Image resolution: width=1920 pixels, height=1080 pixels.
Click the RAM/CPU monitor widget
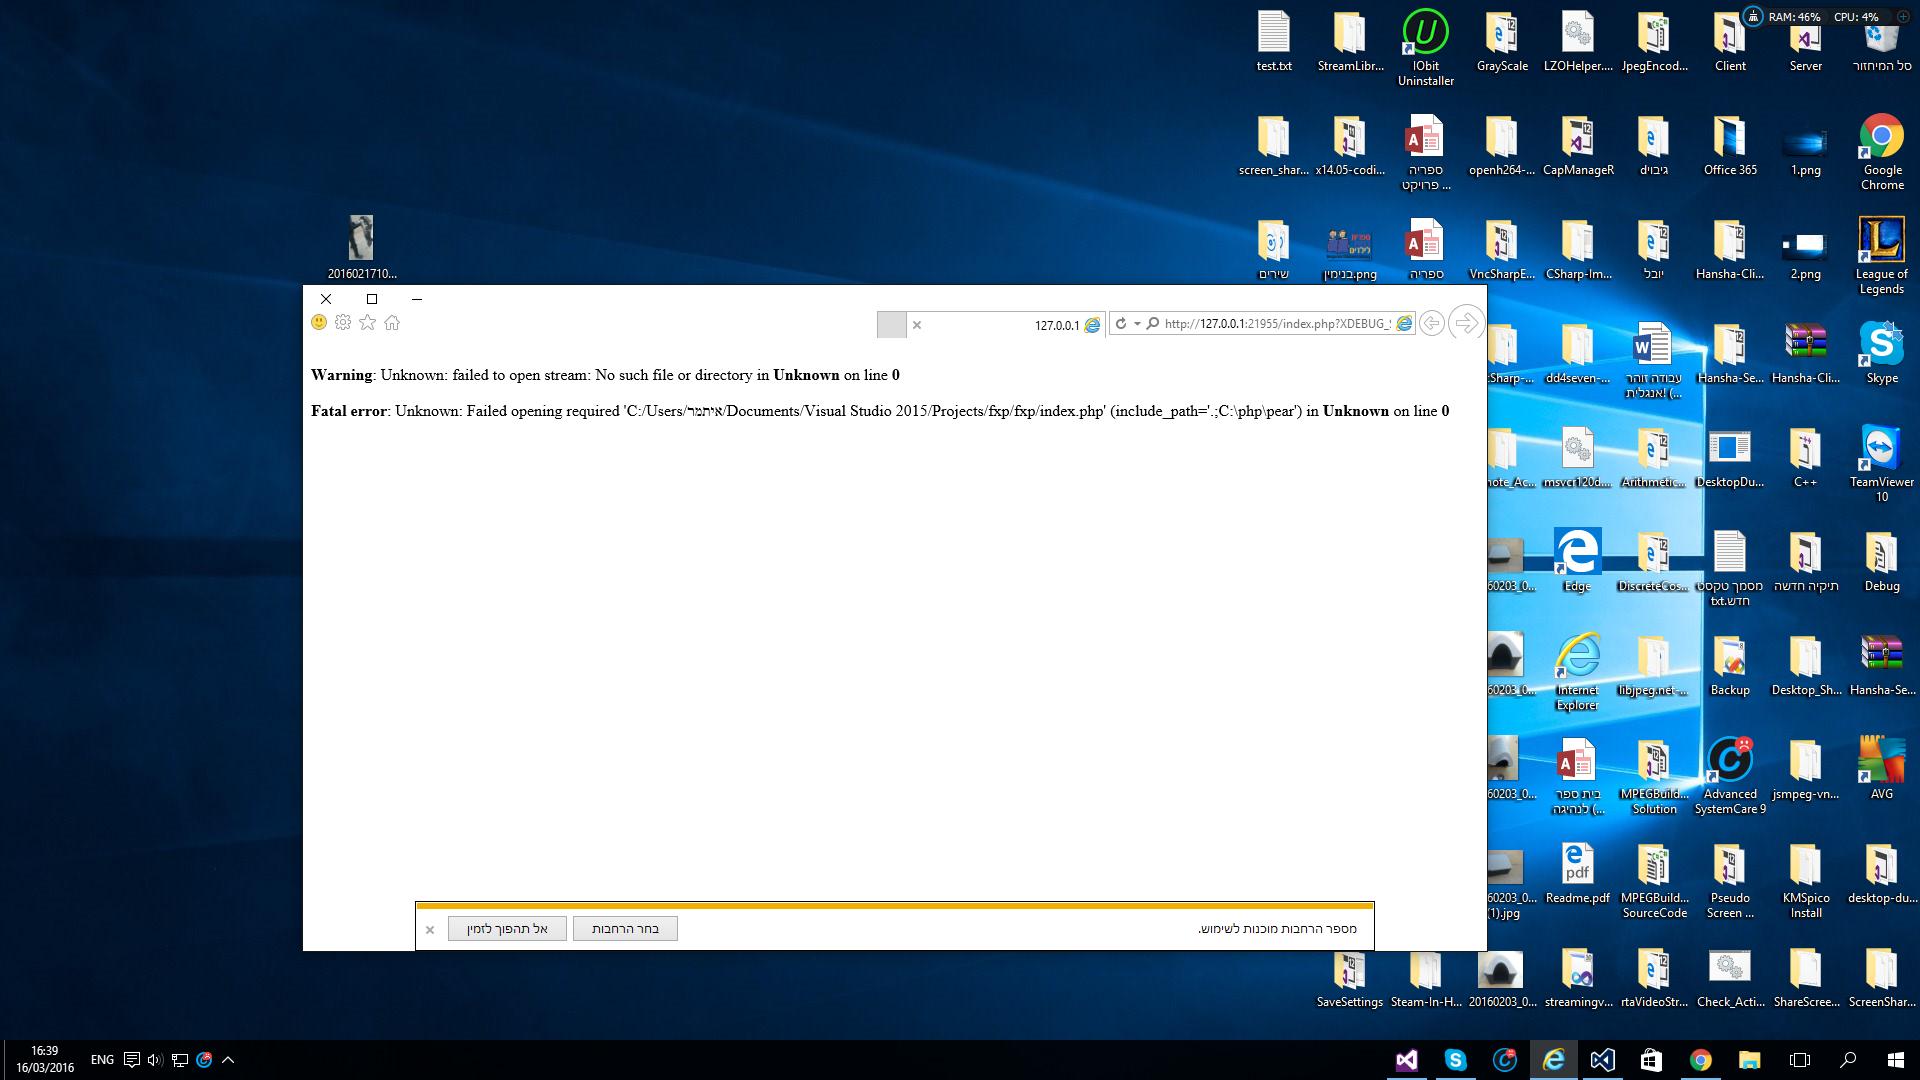(1825, 16)
